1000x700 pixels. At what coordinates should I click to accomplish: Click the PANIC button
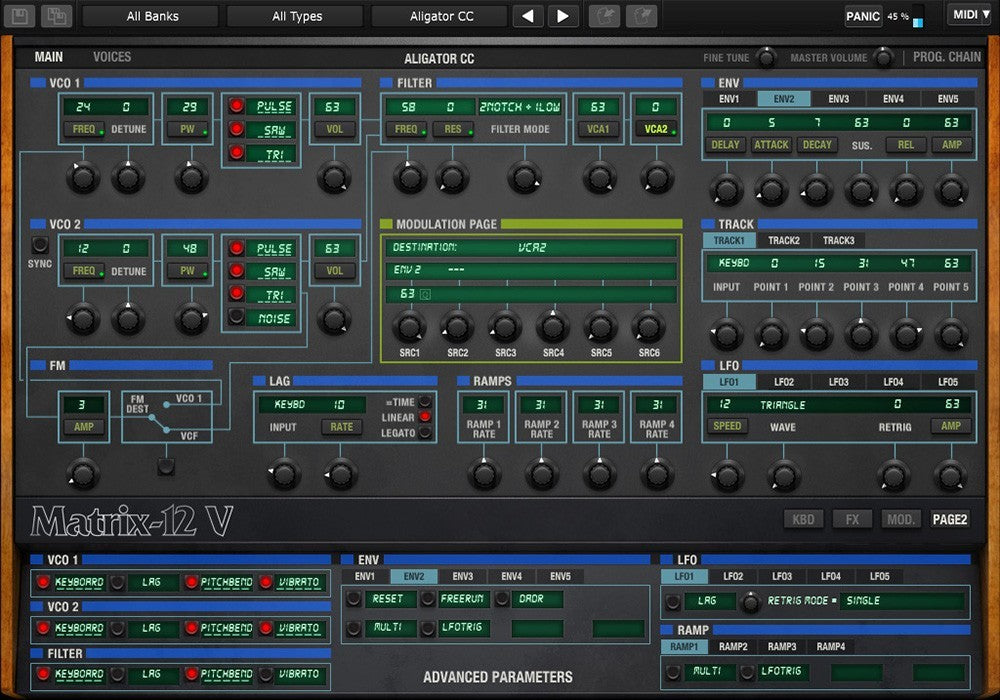[863, 16]
